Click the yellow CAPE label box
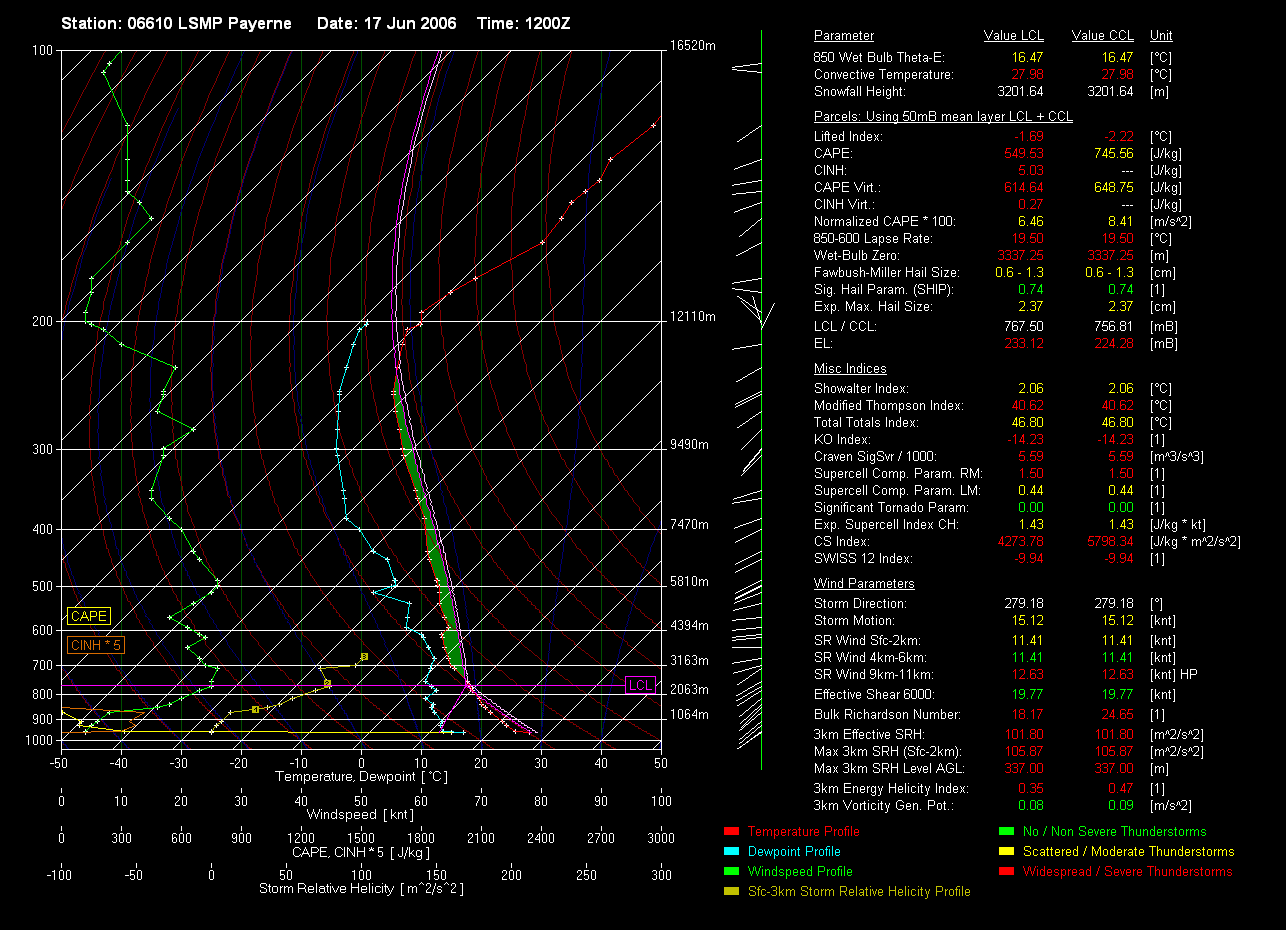 point(89,617)
